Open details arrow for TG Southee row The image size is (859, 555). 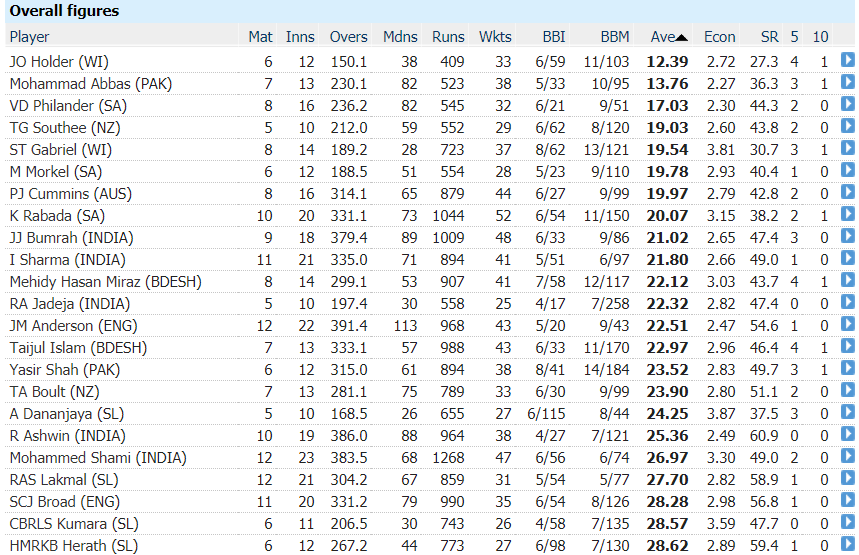click(847, 125)
